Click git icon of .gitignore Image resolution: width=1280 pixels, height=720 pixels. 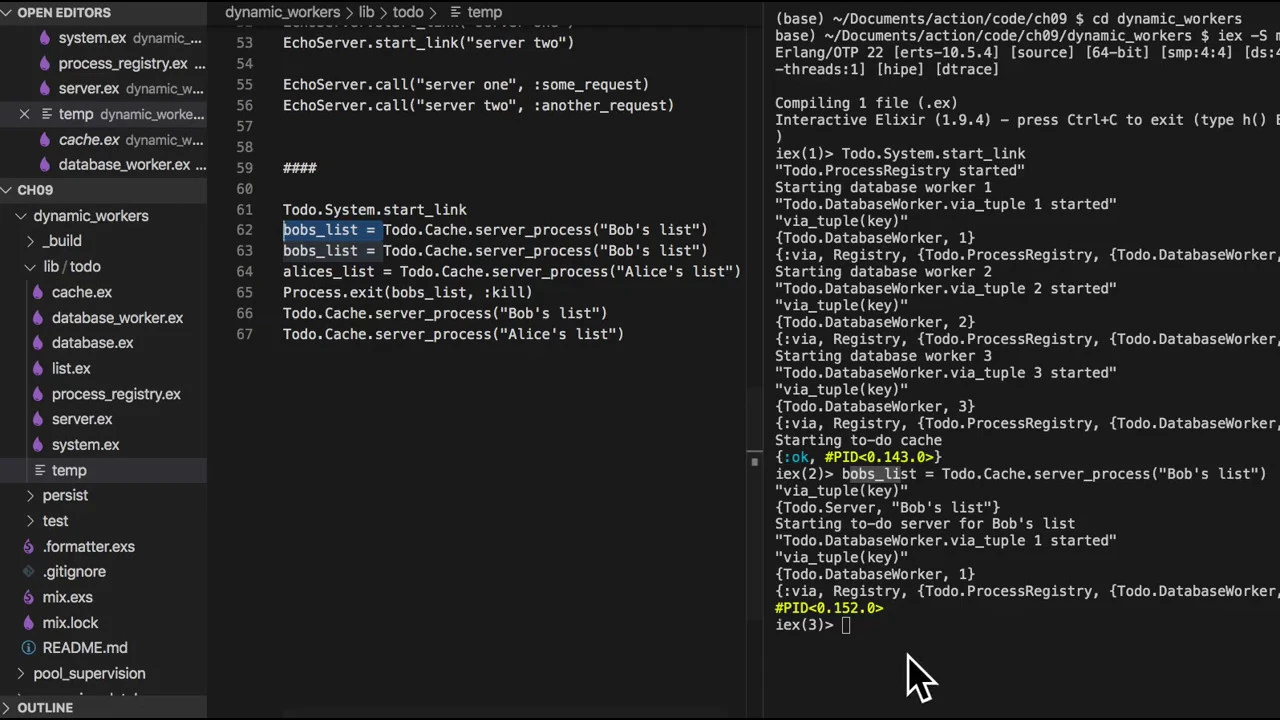coord(28,572)
